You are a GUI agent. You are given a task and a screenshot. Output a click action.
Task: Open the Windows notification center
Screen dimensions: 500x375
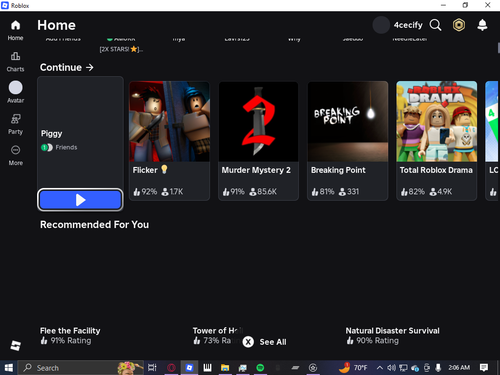484,368
